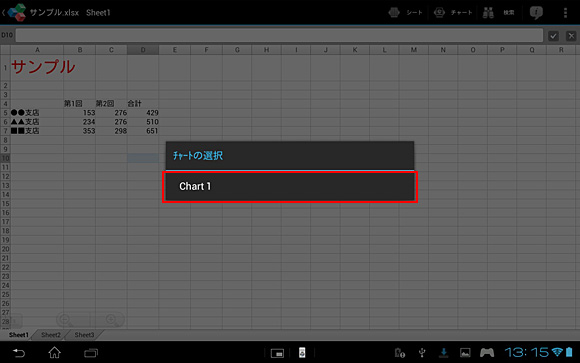The image size is (580, 363).
Task: Select the 第2回 header cell
Action: pyautogui.click(x=111, y=104)
